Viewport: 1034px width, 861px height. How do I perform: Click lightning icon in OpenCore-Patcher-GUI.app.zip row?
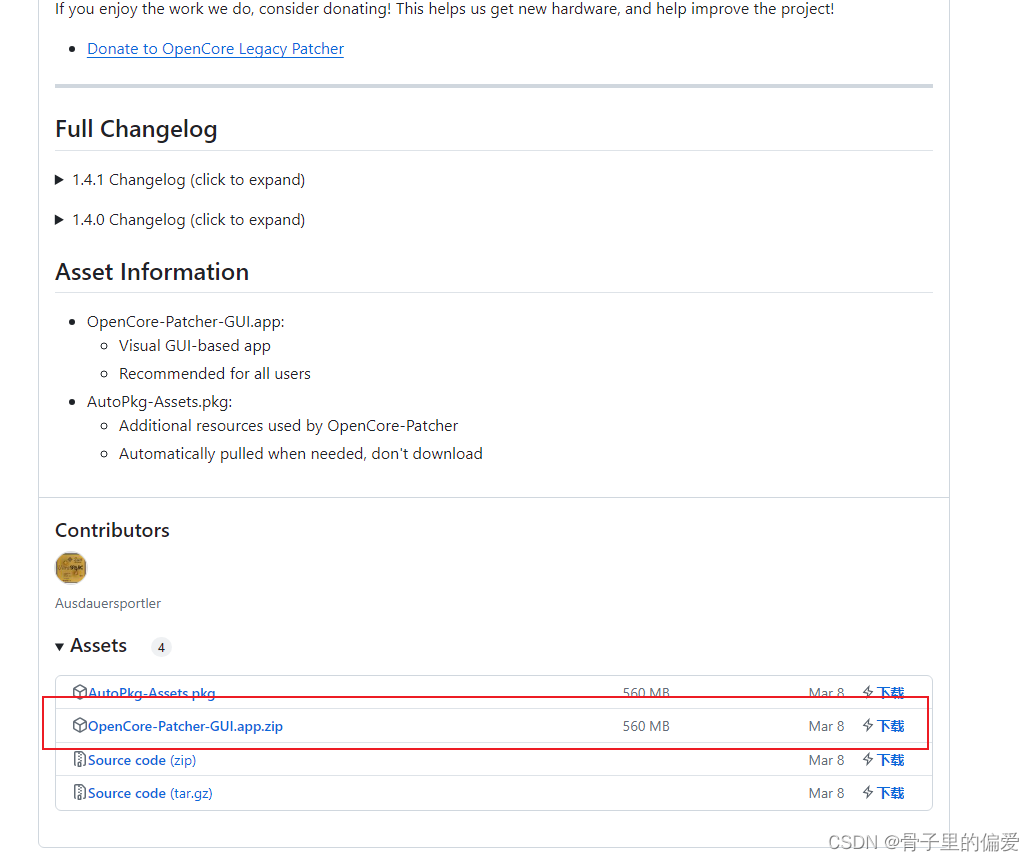(868, 725)
